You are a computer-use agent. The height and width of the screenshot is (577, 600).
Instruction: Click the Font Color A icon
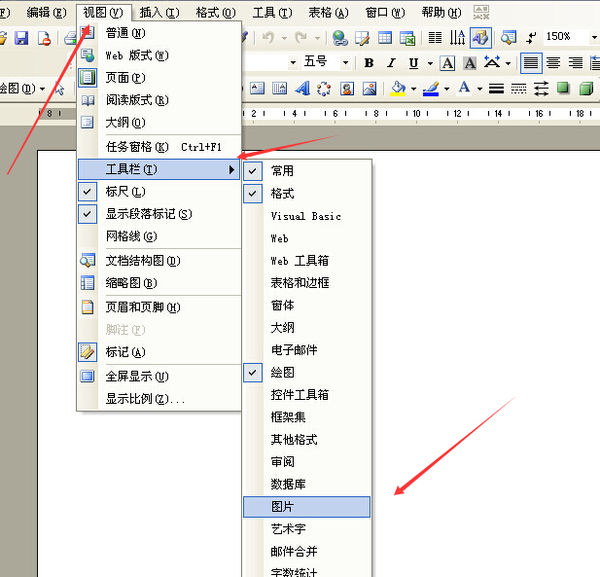[x=464, y=88]
